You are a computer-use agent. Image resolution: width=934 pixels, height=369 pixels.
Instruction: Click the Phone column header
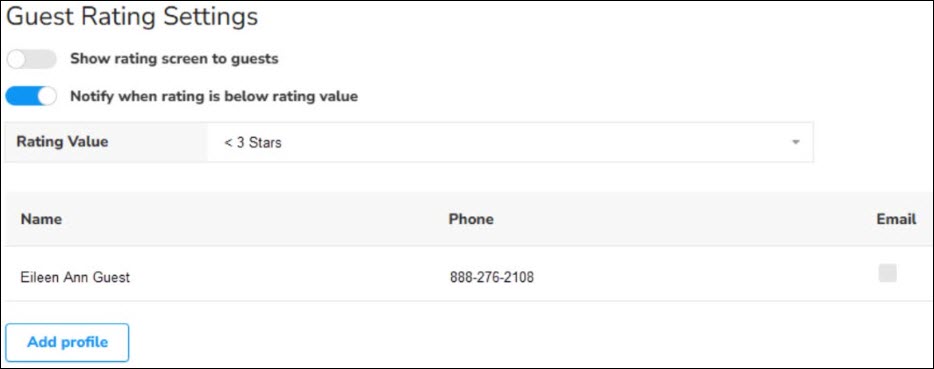point(471,219)
